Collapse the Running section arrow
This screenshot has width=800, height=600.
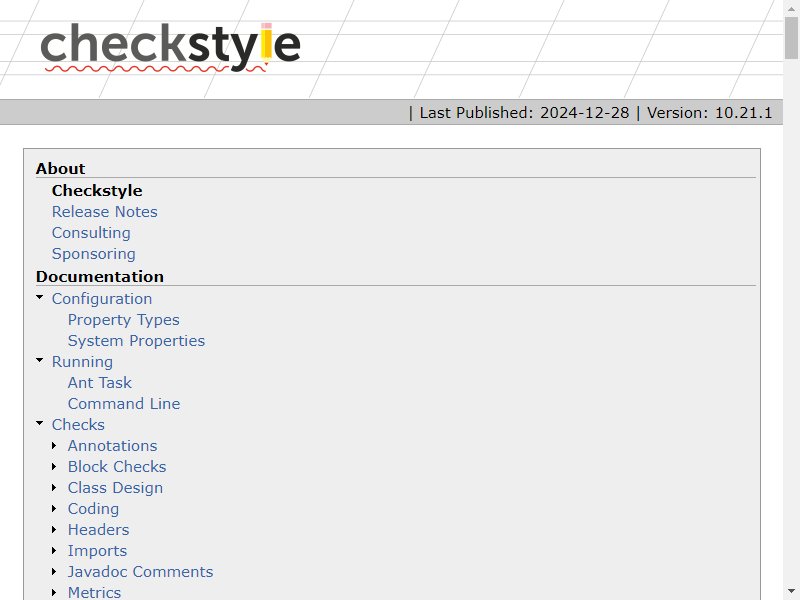40,360
